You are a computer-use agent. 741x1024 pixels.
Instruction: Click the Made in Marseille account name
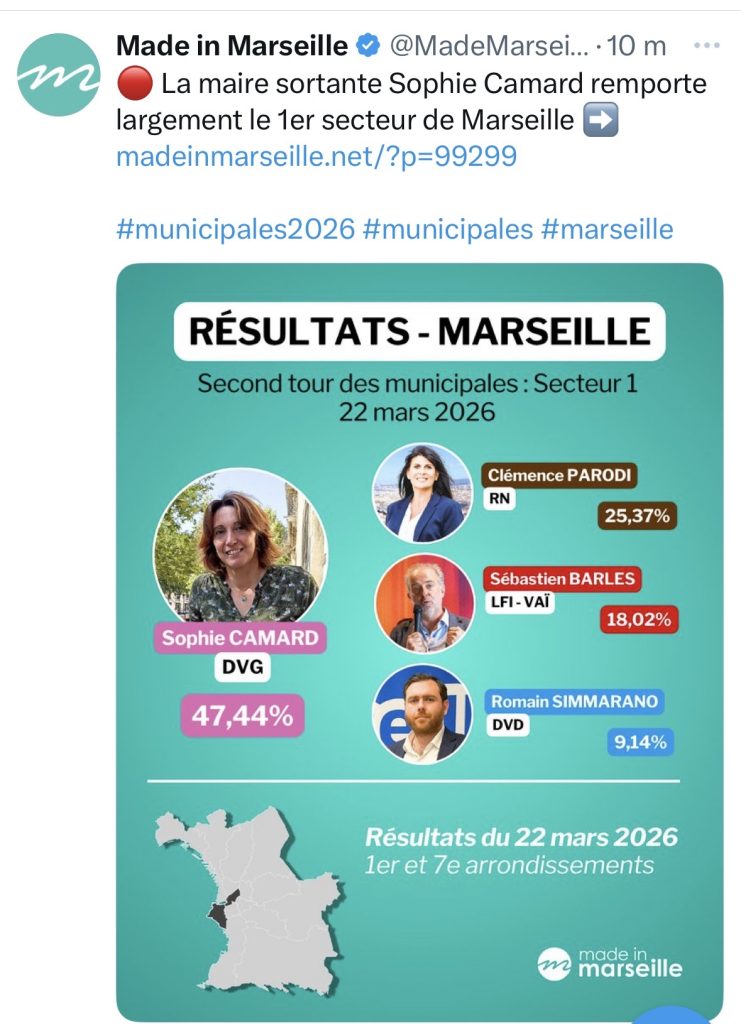pos(232,45)
